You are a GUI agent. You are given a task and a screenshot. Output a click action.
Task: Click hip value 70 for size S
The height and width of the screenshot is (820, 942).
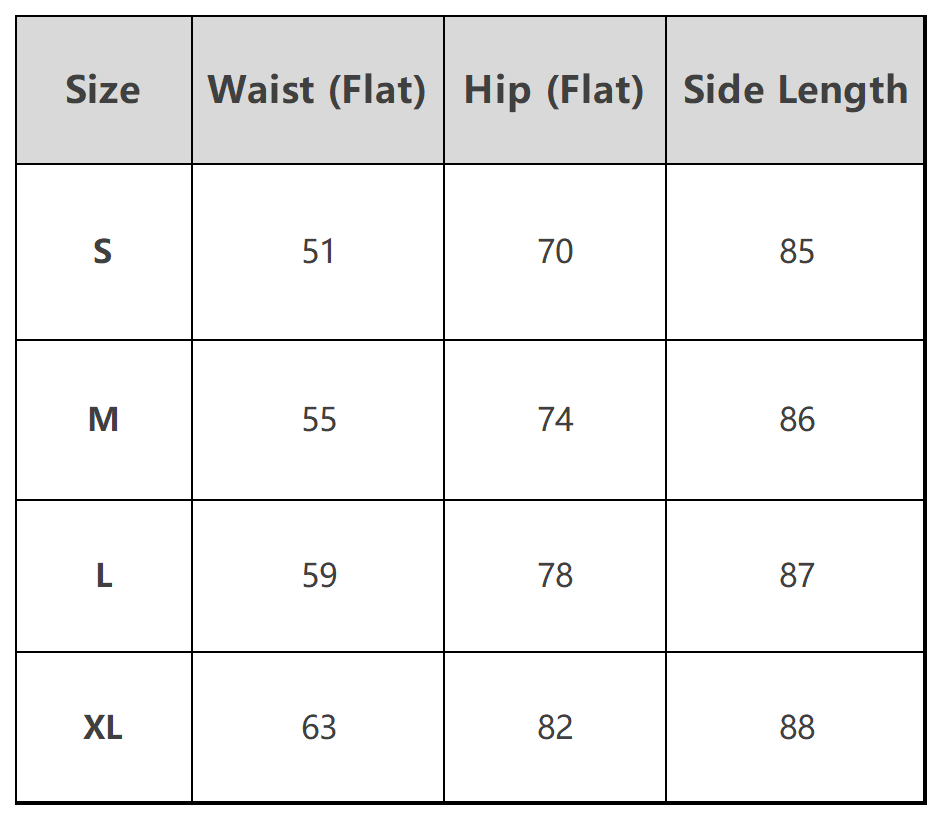[555, 251]
